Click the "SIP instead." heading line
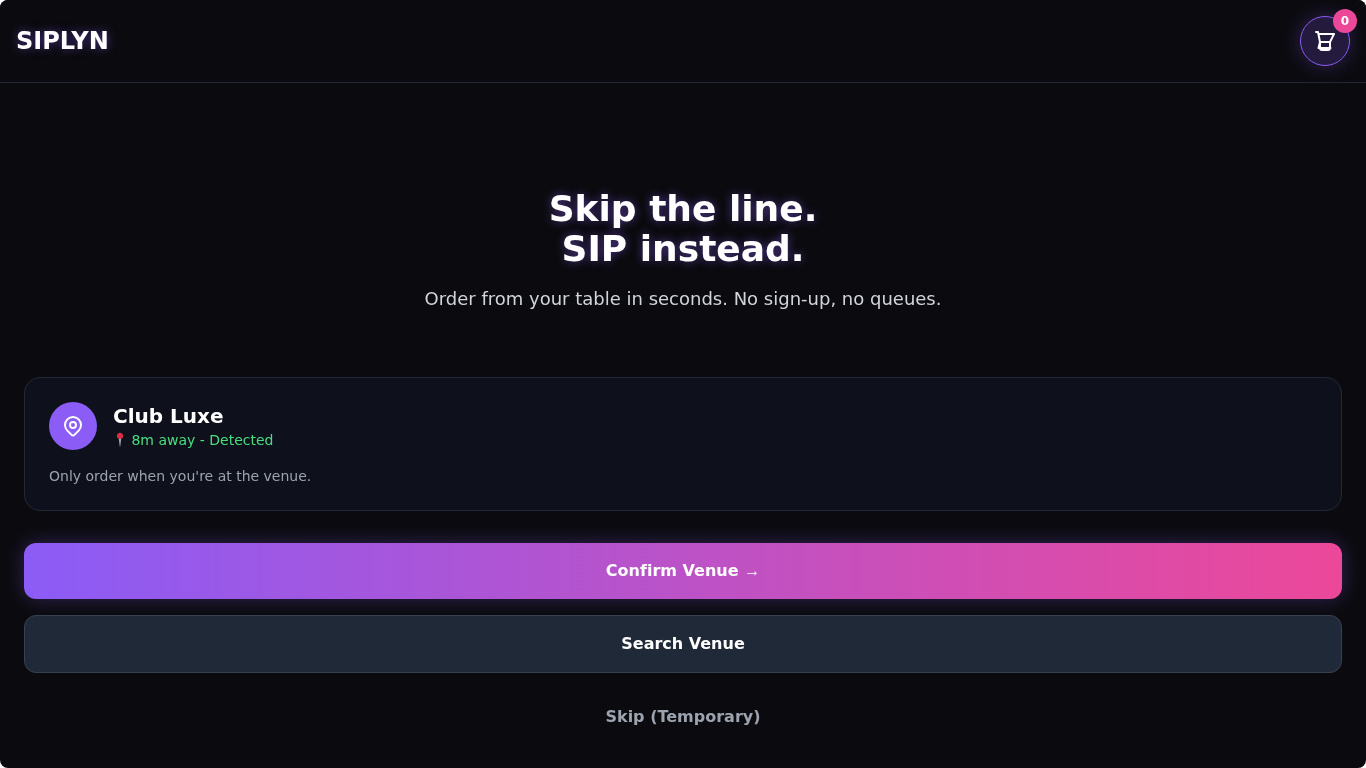The width and height of the screenshot is (1366, 768). click(683, 249)
